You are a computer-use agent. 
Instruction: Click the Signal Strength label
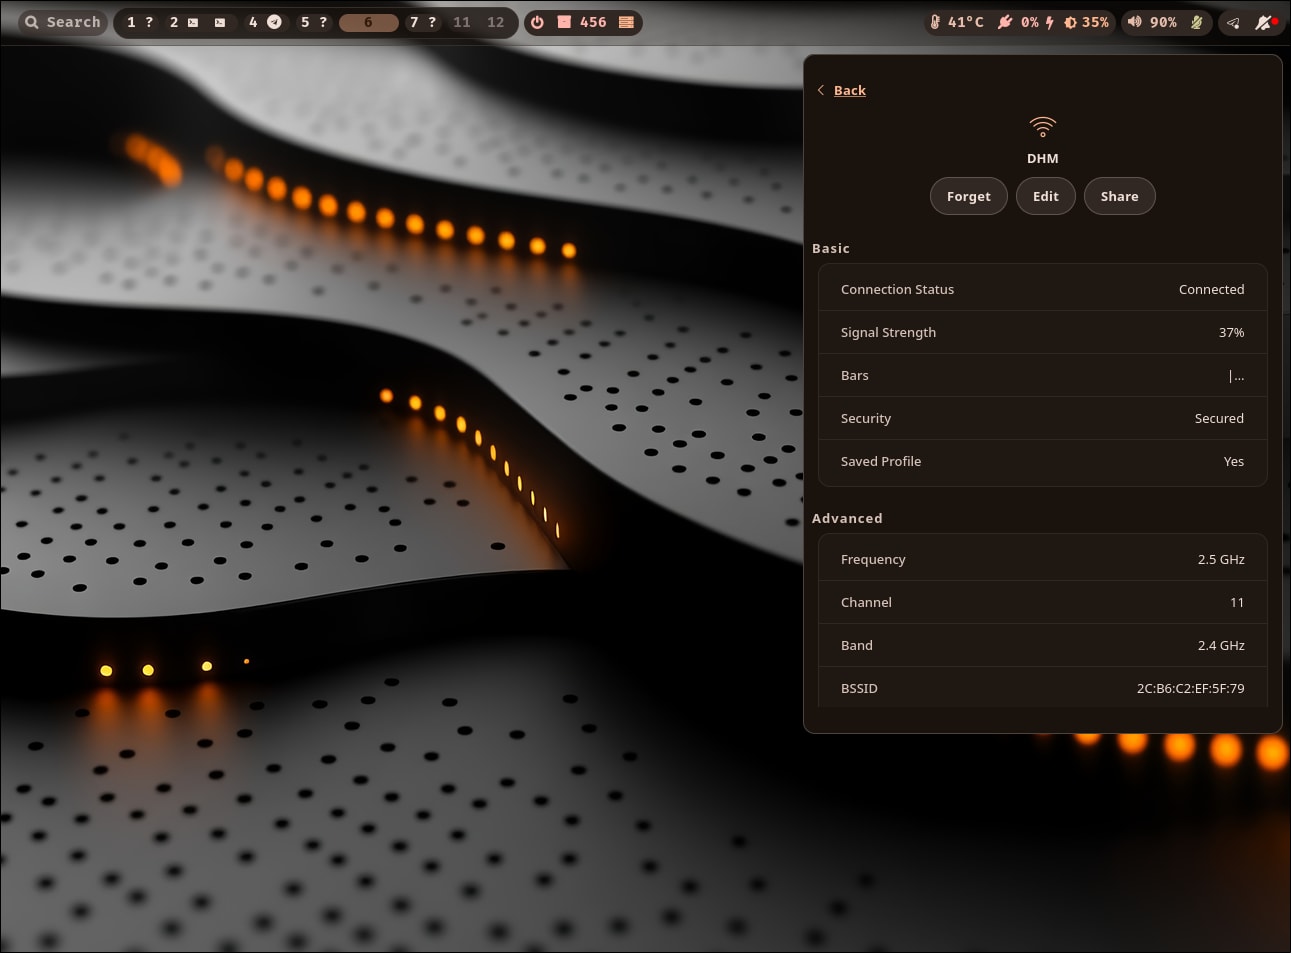coord(888,332)
